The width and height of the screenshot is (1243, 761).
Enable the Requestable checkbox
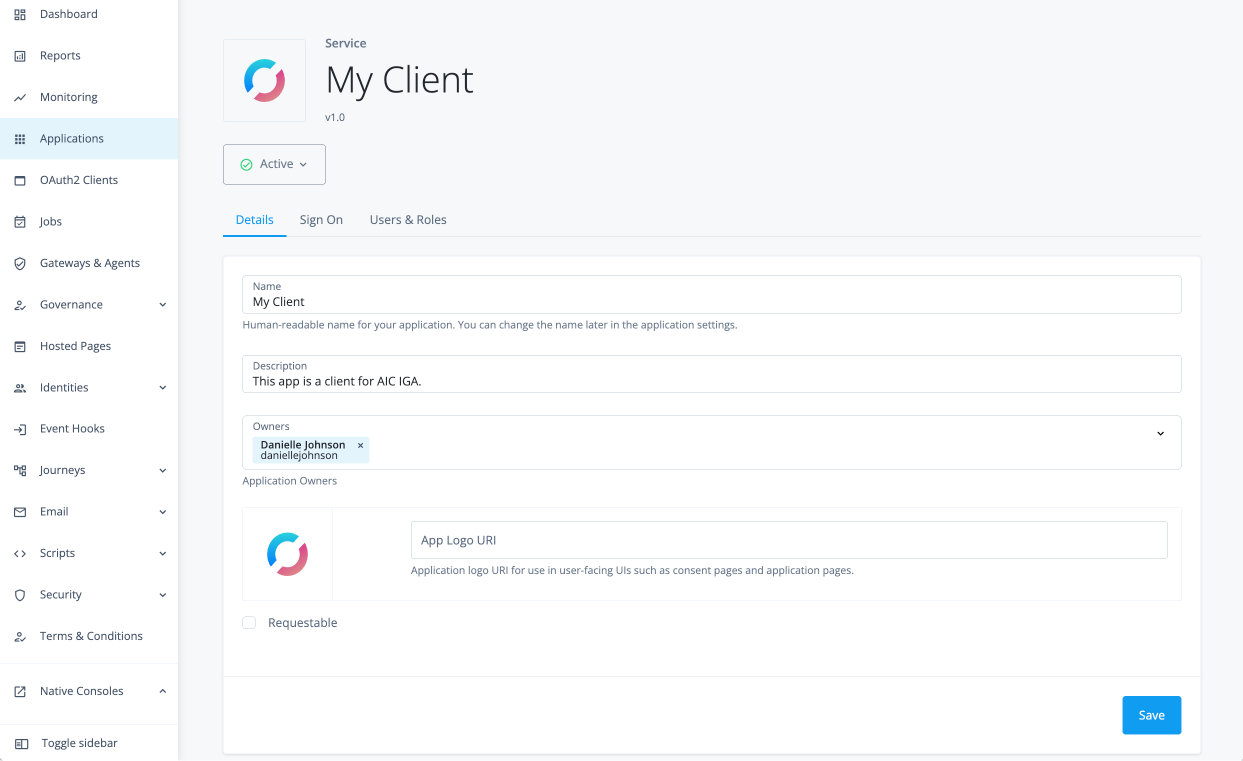(248, 622)
